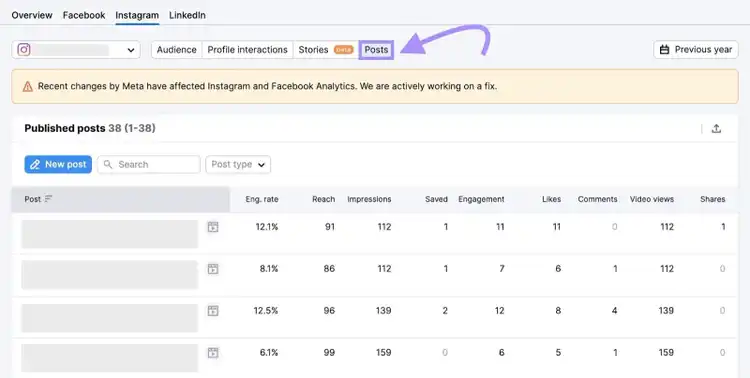Sort by the Post column header
The width and height of the screenshot is (750, 378).
(x=121, y=199)
